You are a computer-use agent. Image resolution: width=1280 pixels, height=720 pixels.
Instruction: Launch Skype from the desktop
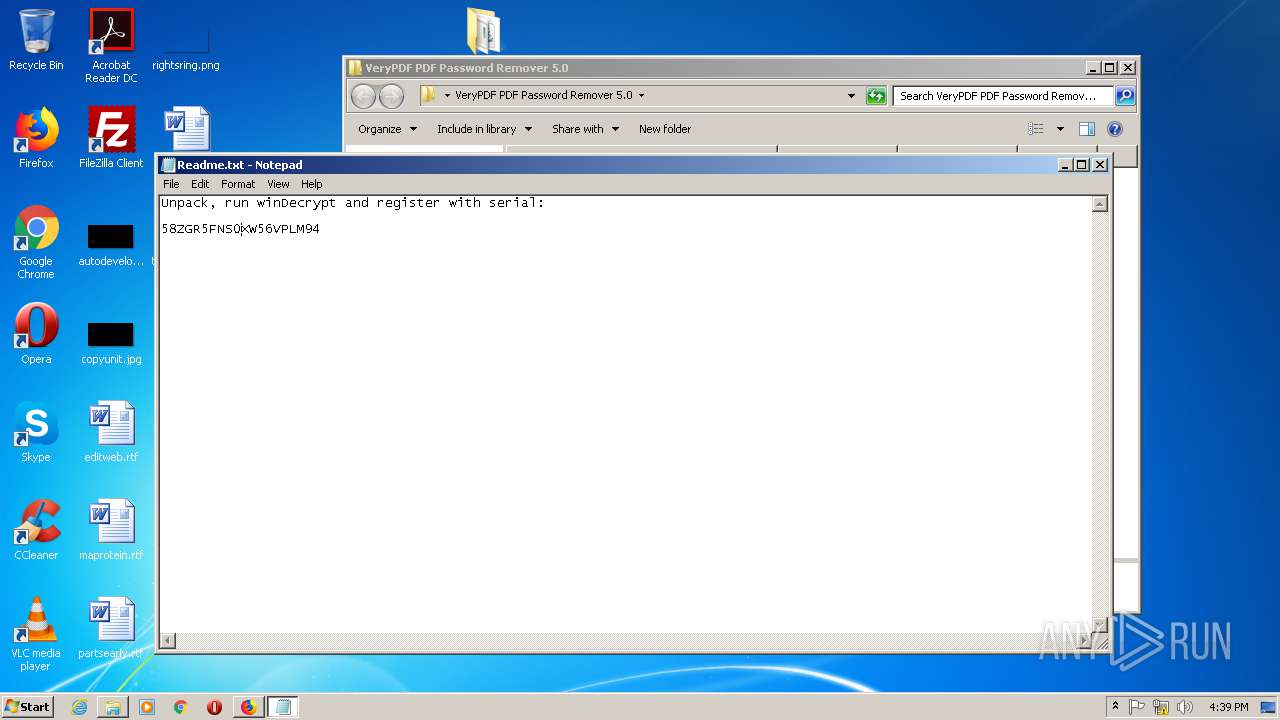tap(36, 432)
